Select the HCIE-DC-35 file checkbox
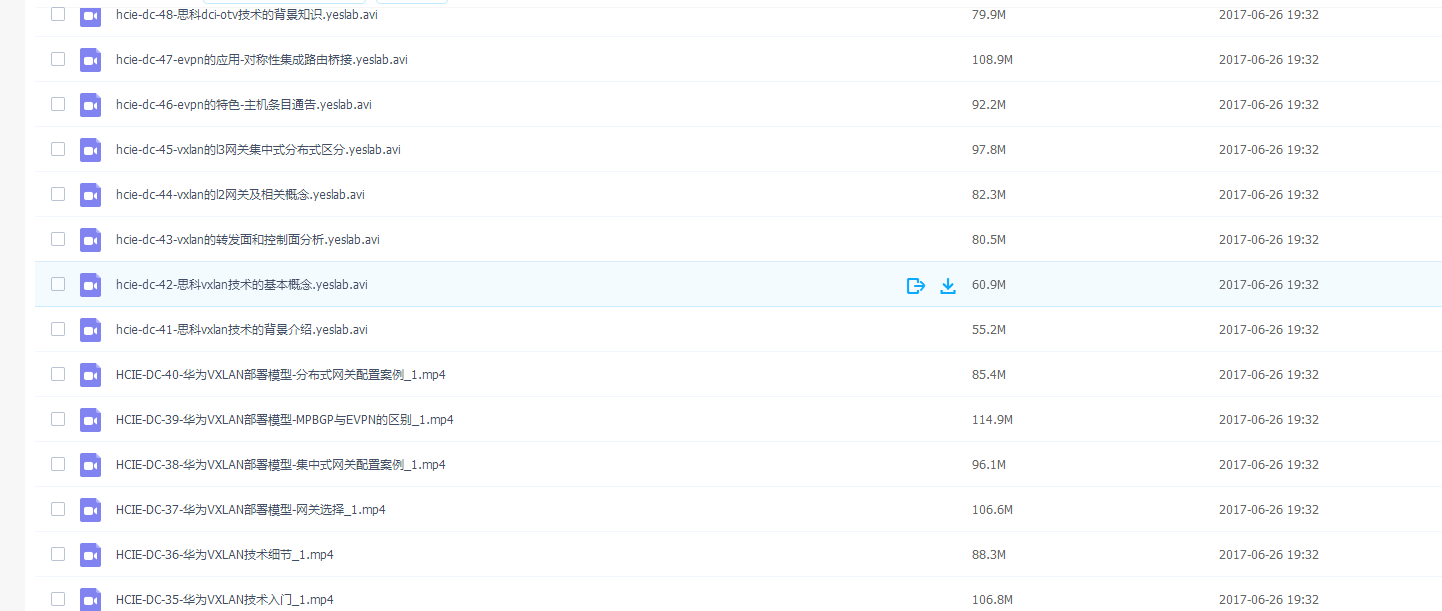The width and height of the screenshot is (1442, 611). click(x=58, y=599)
